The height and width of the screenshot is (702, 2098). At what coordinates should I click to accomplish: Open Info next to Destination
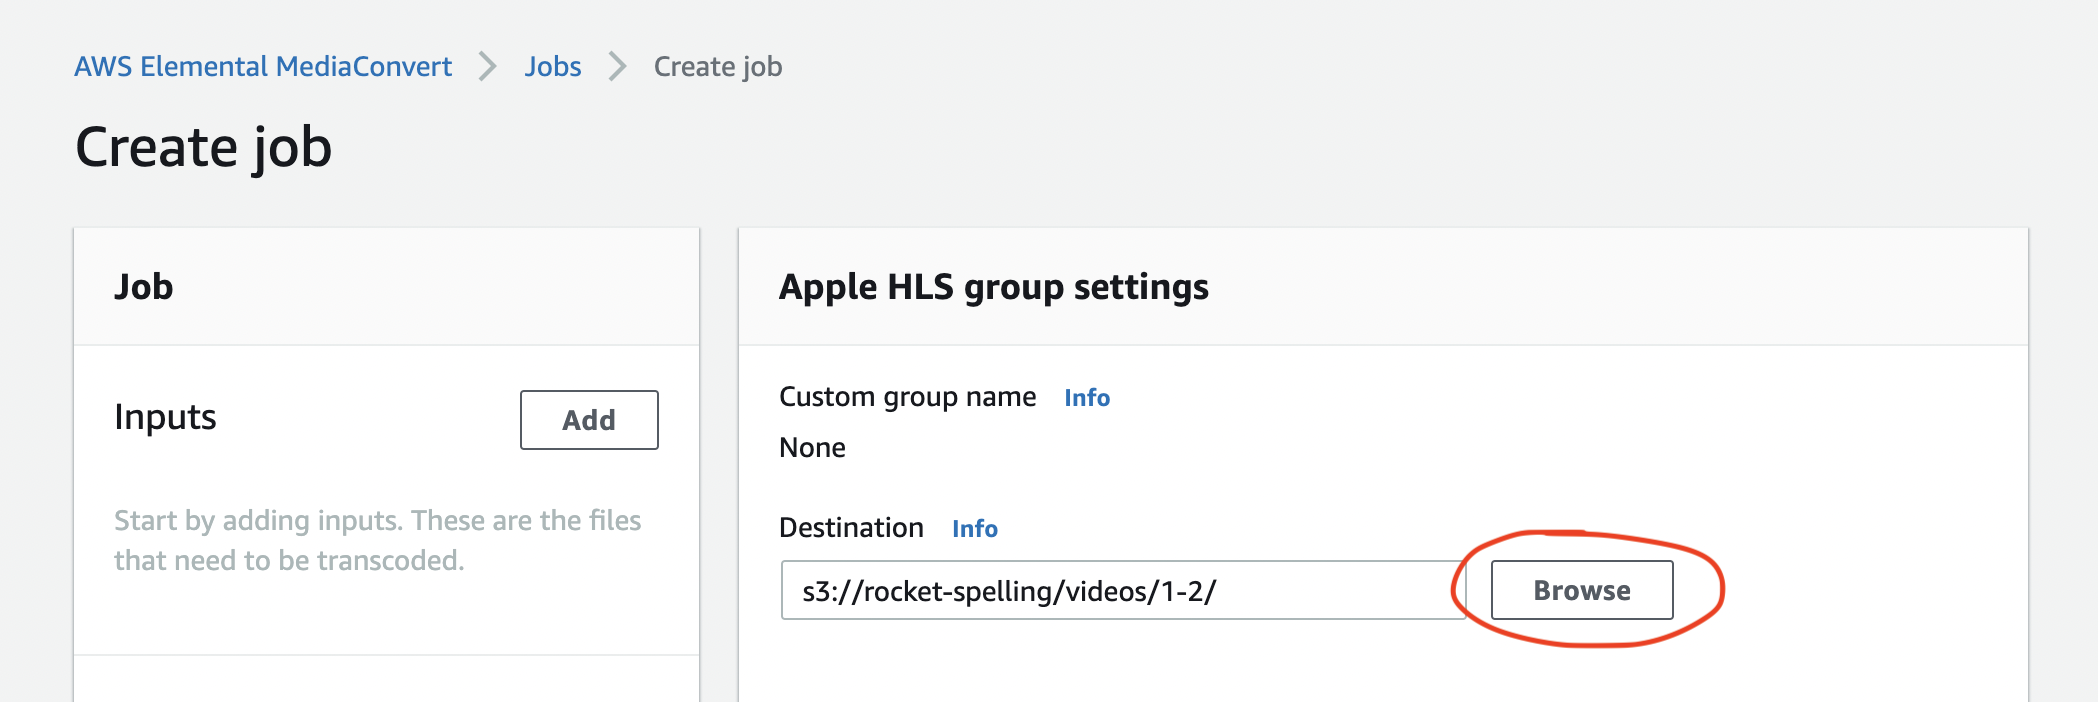click(x=974, y=529)
